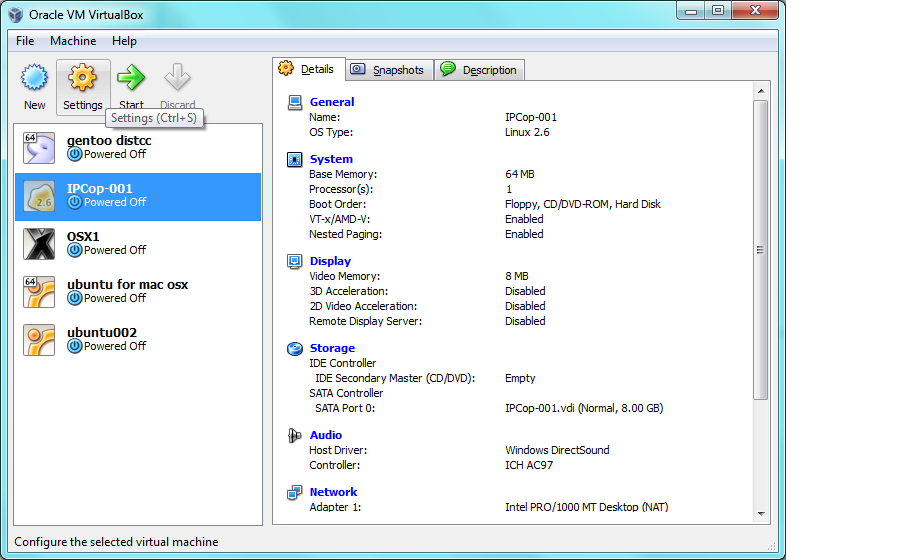Viewport: 907px width, 560px height.
Task: Open the System settings link
Action: pyautogui.click(x=331, y=159)
